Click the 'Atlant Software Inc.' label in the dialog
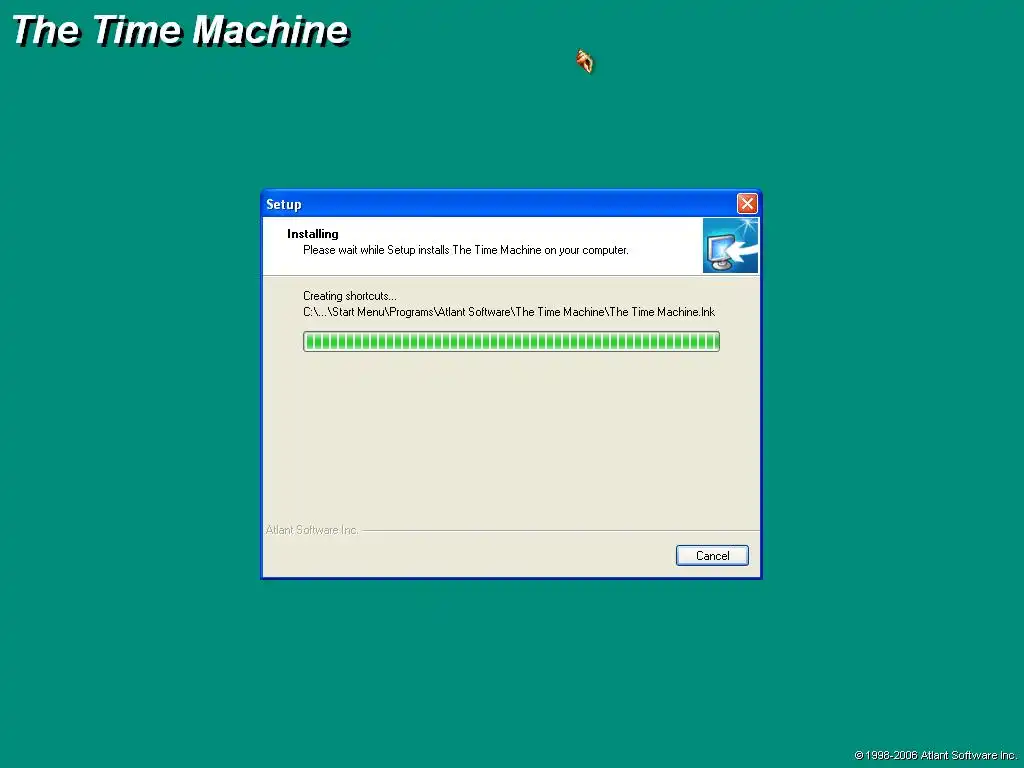Image resolution: width=1024 pixels, height=768 pixels. pyautogui.click(x=312, y=530)
